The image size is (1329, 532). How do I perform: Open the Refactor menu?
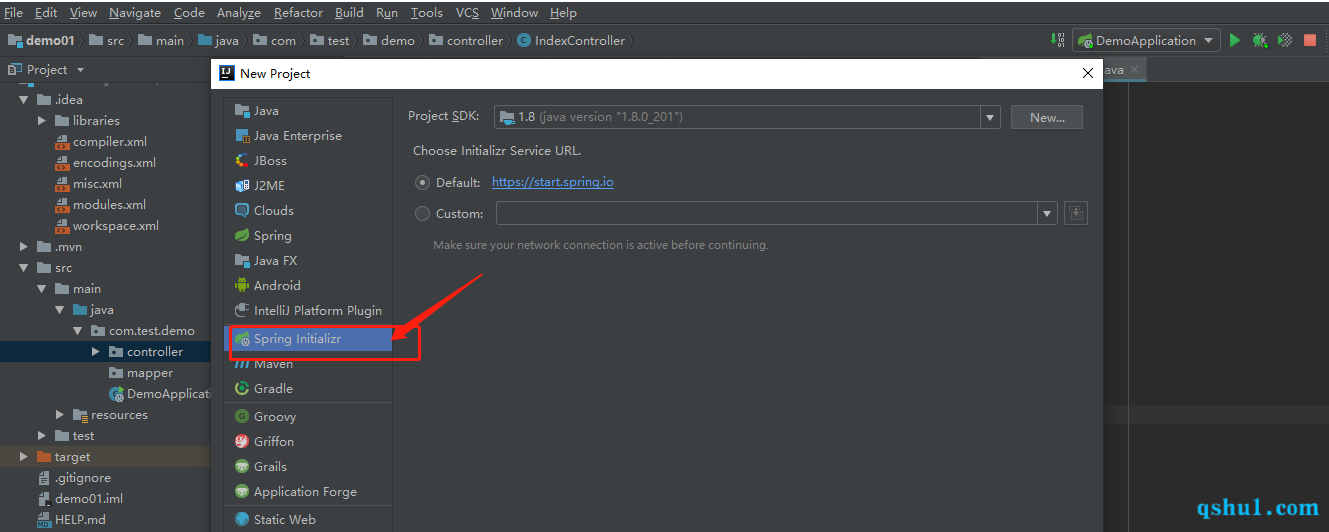[298, 13]
